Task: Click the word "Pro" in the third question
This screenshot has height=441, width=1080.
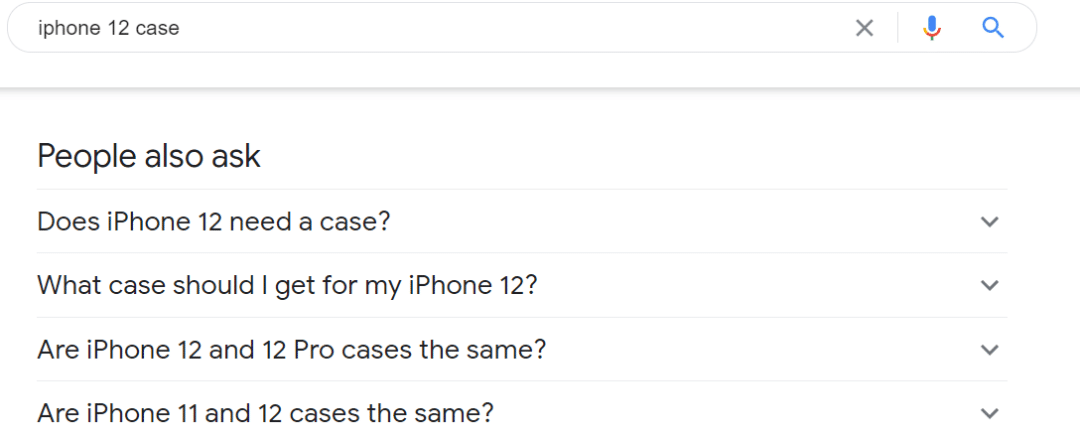Action: pyautogui.click(x=314, y=350)
